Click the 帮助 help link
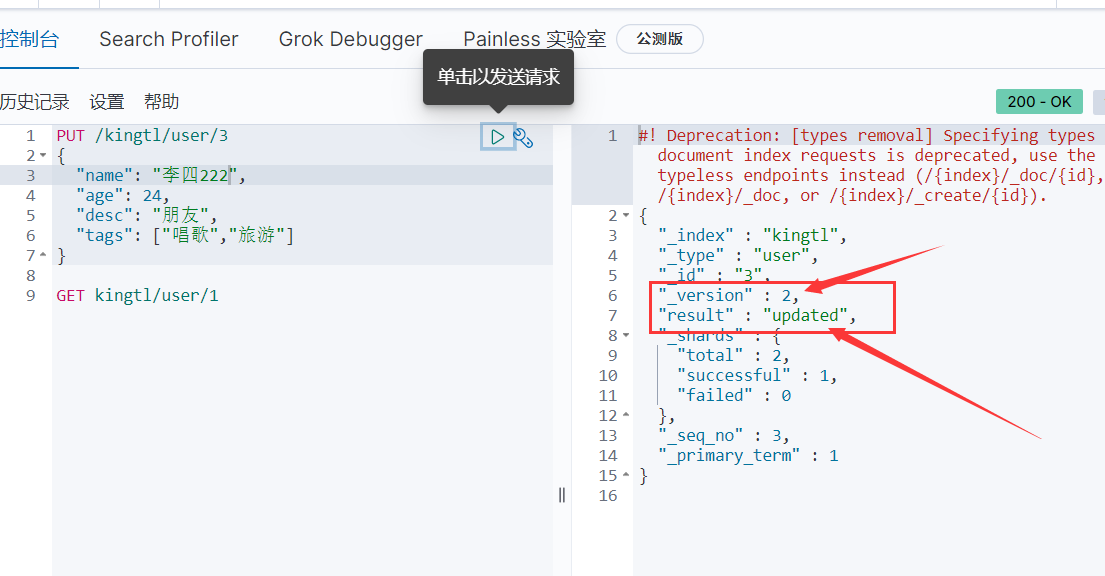This screenshot has width=1105, height=576. tap(161, 102)
